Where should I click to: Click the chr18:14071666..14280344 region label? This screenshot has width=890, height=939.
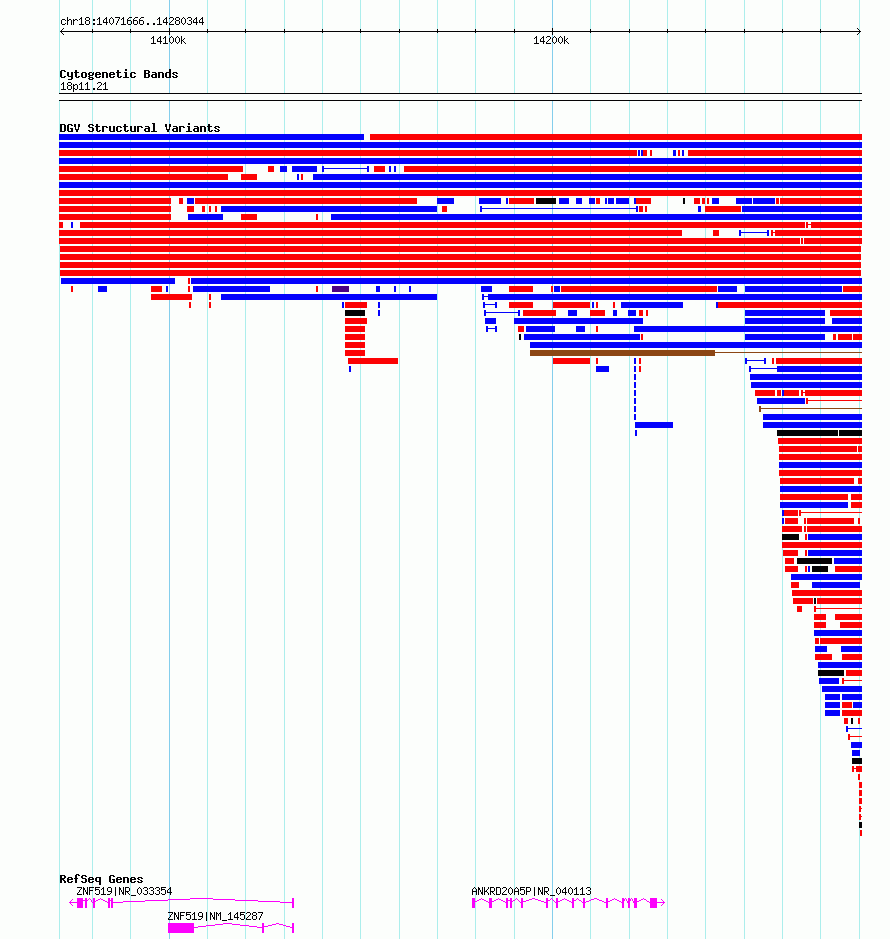132,21
